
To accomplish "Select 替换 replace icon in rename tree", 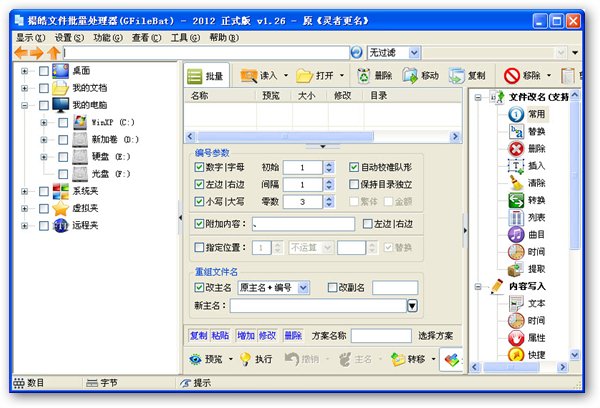I will [x=516, y=131].
